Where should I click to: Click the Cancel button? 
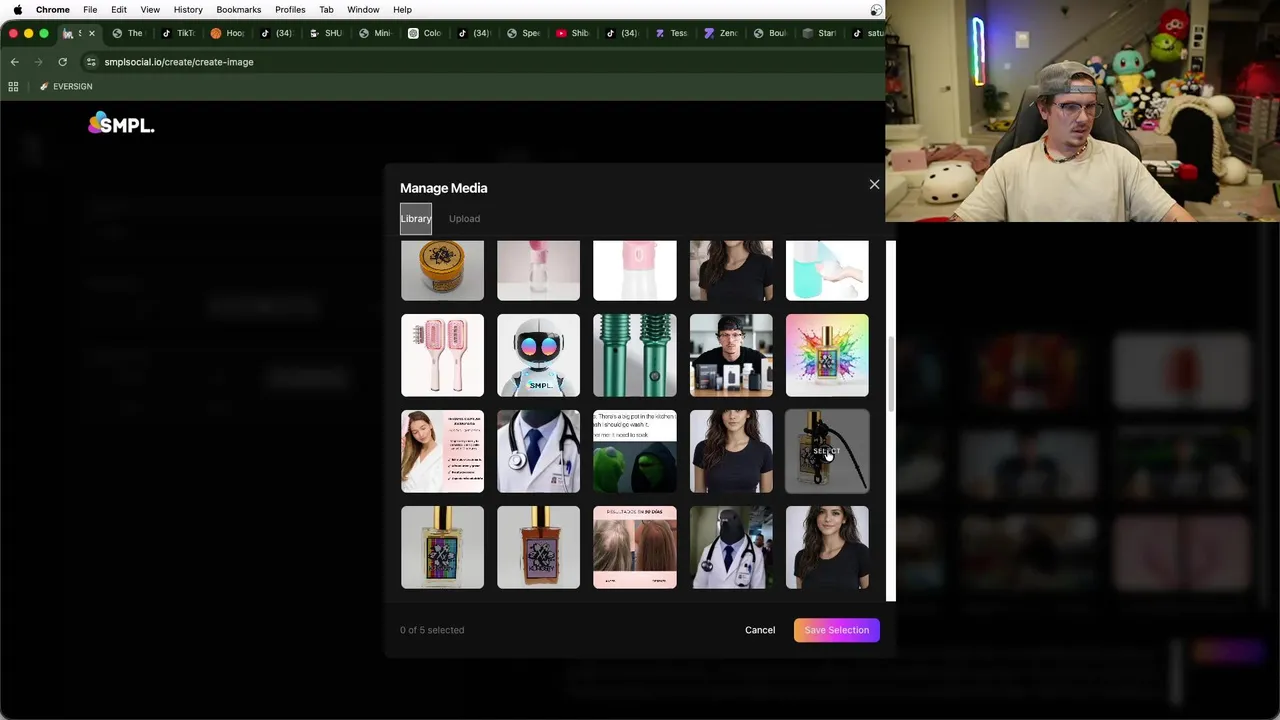coord(760,630)
